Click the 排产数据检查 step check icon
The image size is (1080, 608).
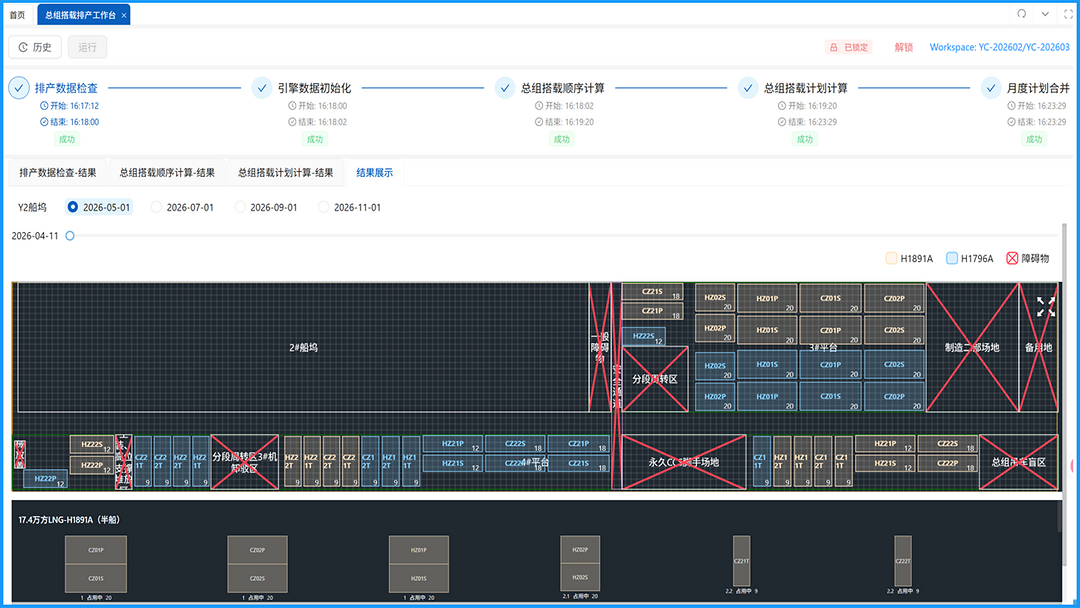point(19,88)
